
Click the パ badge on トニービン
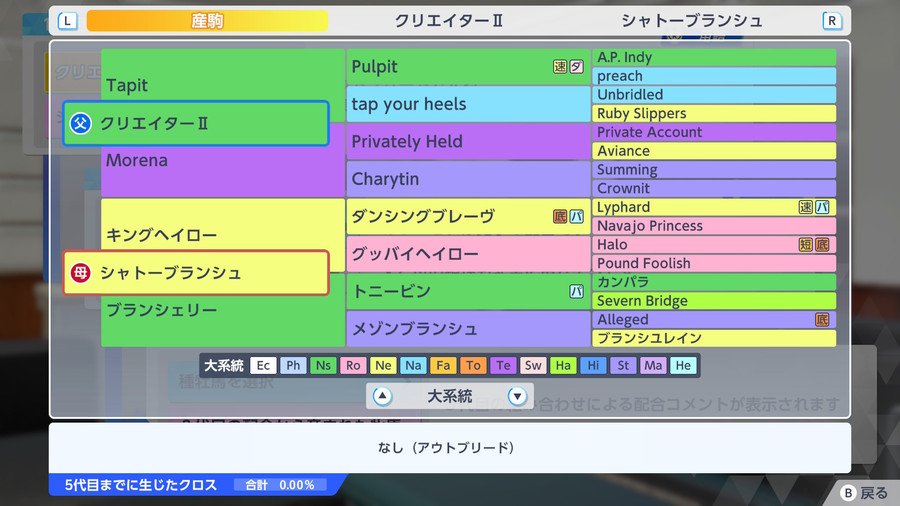[576, 291]
